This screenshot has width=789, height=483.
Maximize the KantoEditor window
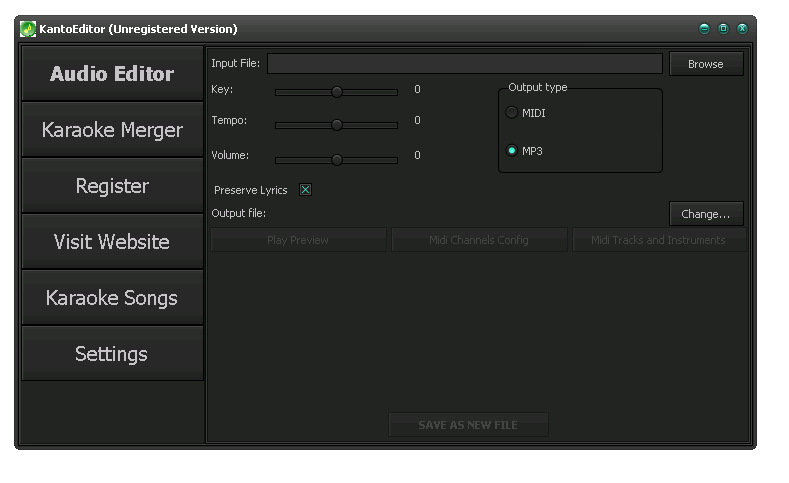(723, 29)
